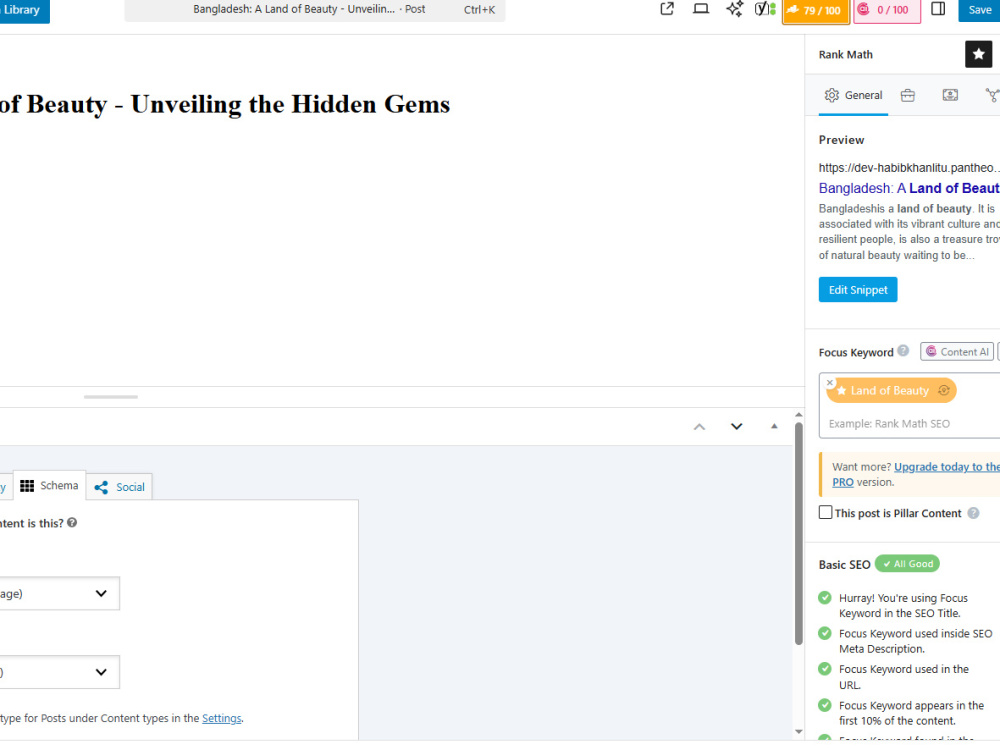Image resolution: width=1000 pixels, height=750 pixels.
Task: Open the Schema tab icon in Rank Math
Action: tap(950, 96)
